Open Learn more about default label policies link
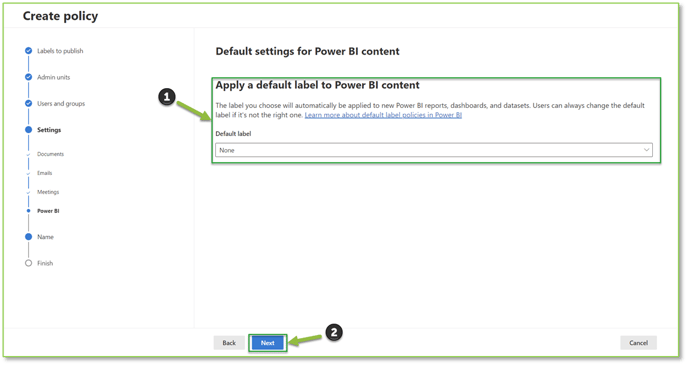Image resolution: width=687 pixels, height=365 pixels. click(383, 115)
